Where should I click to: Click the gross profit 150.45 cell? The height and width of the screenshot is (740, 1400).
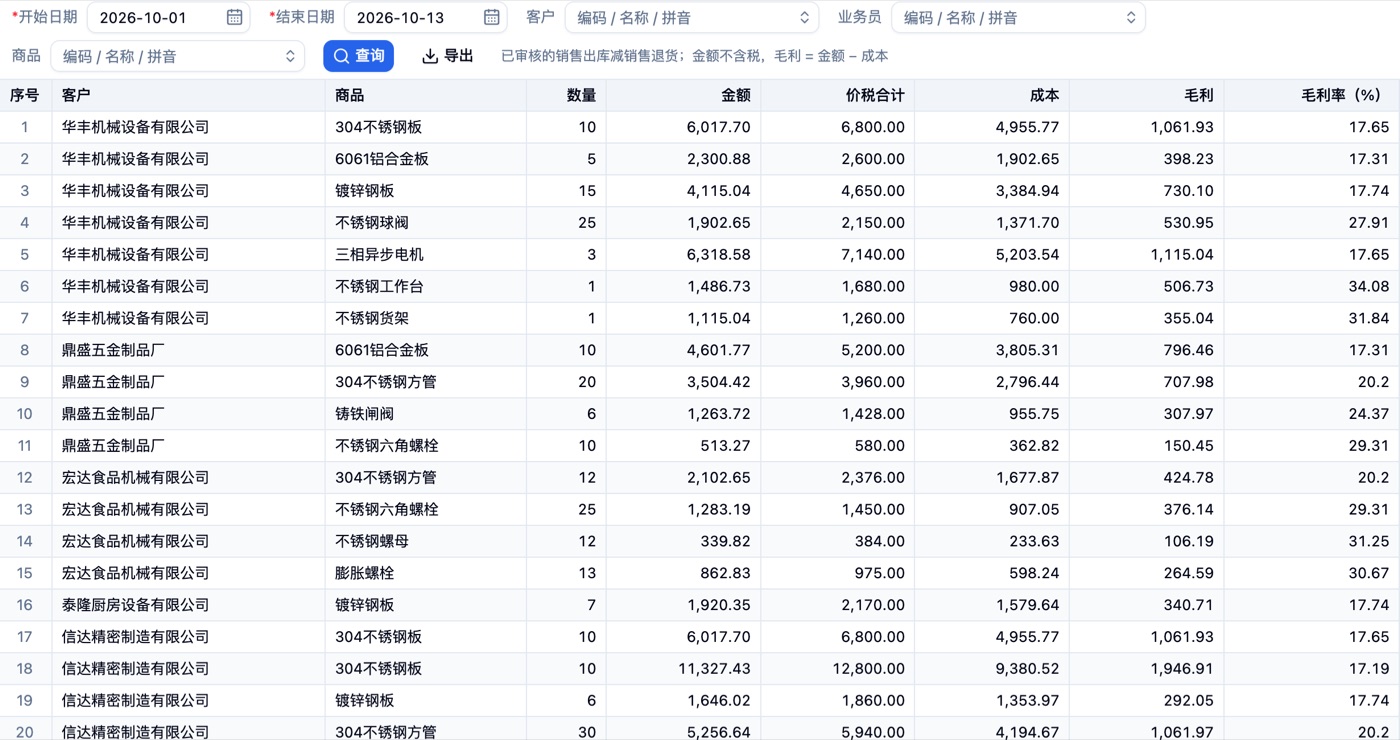point(1146,445)
